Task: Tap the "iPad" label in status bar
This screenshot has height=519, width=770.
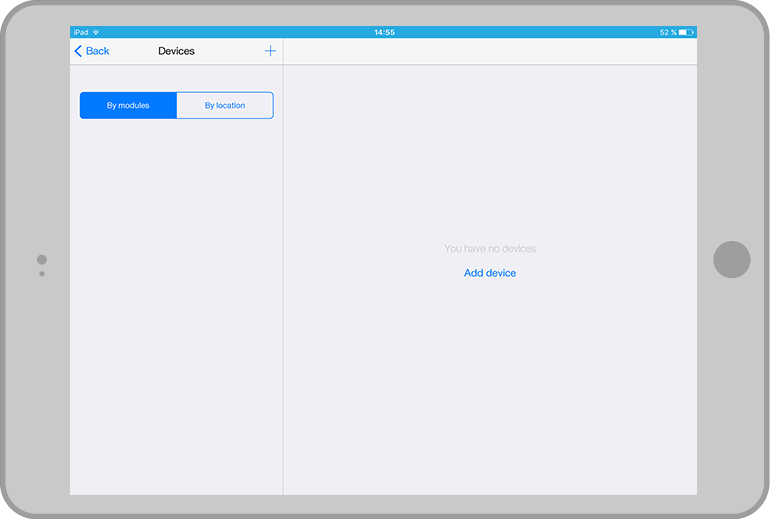Action: (x=80, y=32)
